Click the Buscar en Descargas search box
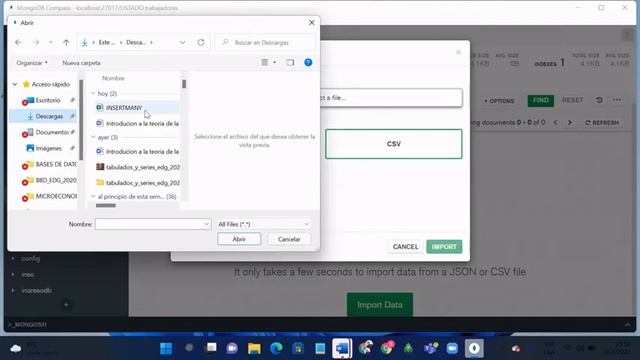The width and height of the screenshot is (640, 360). point(265,42)
